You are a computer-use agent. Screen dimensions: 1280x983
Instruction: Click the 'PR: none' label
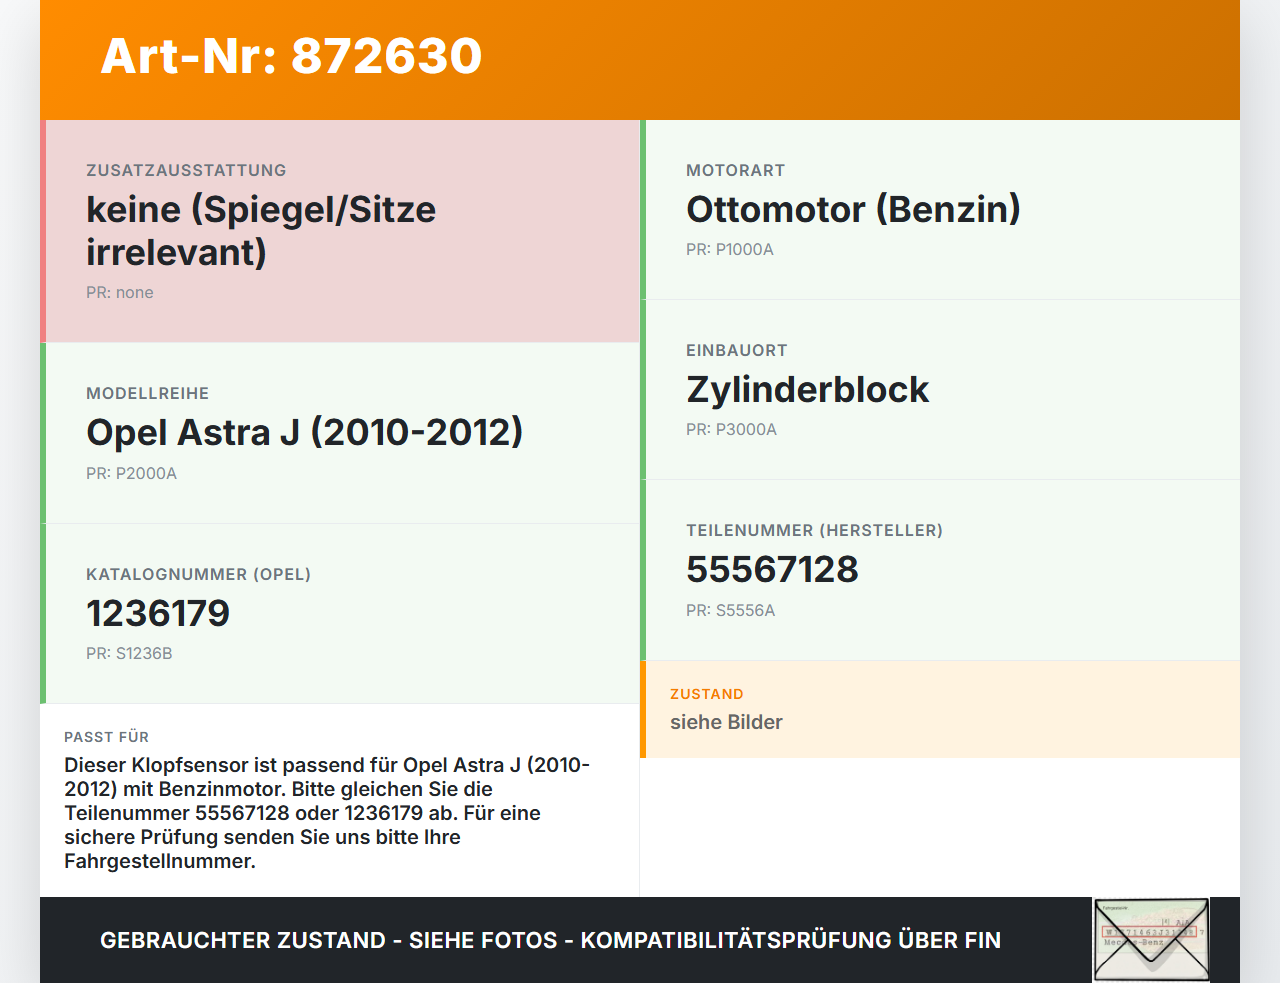point(120,292)
